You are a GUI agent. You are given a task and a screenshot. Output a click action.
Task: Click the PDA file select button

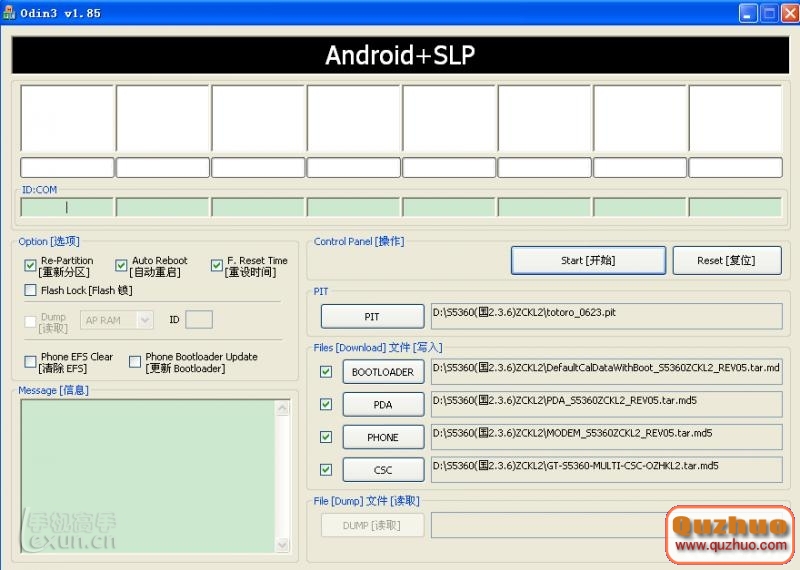point(383,405)
